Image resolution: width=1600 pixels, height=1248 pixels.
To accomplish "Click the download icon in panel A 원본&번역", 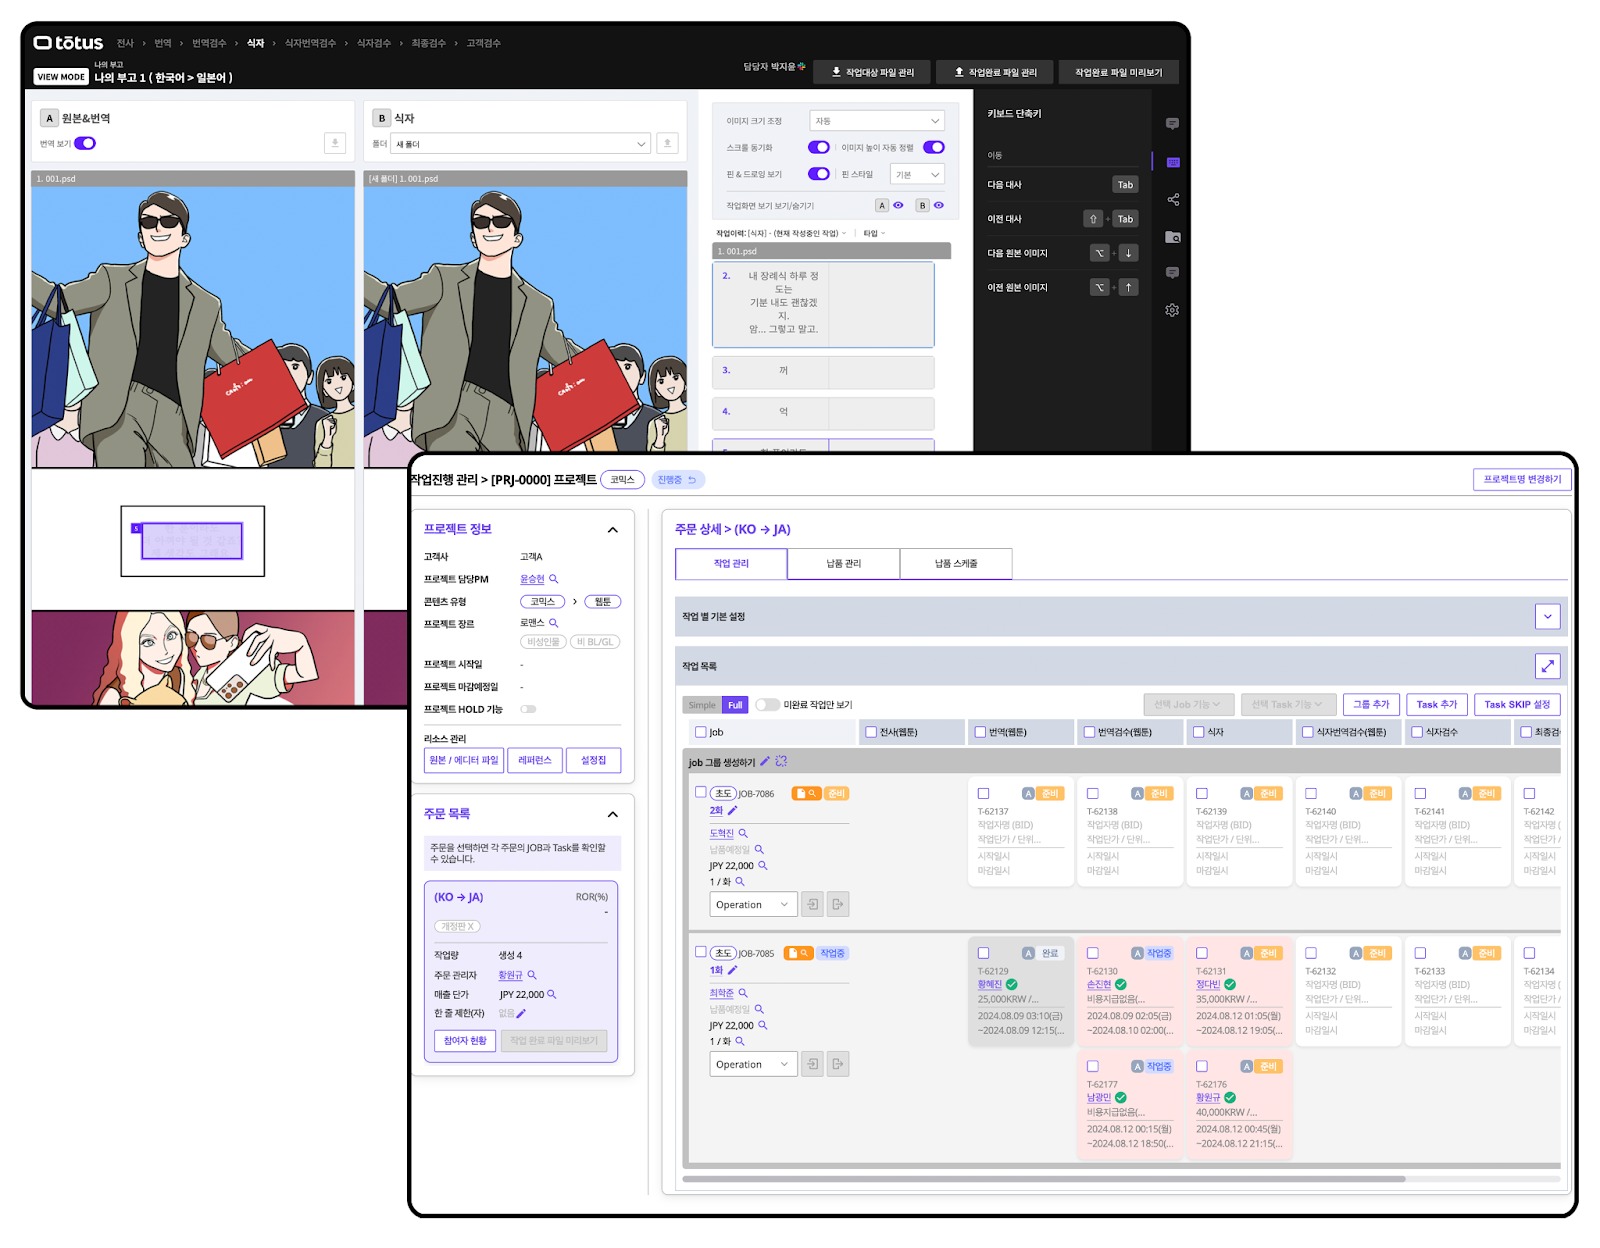I will tap(335, 143).
